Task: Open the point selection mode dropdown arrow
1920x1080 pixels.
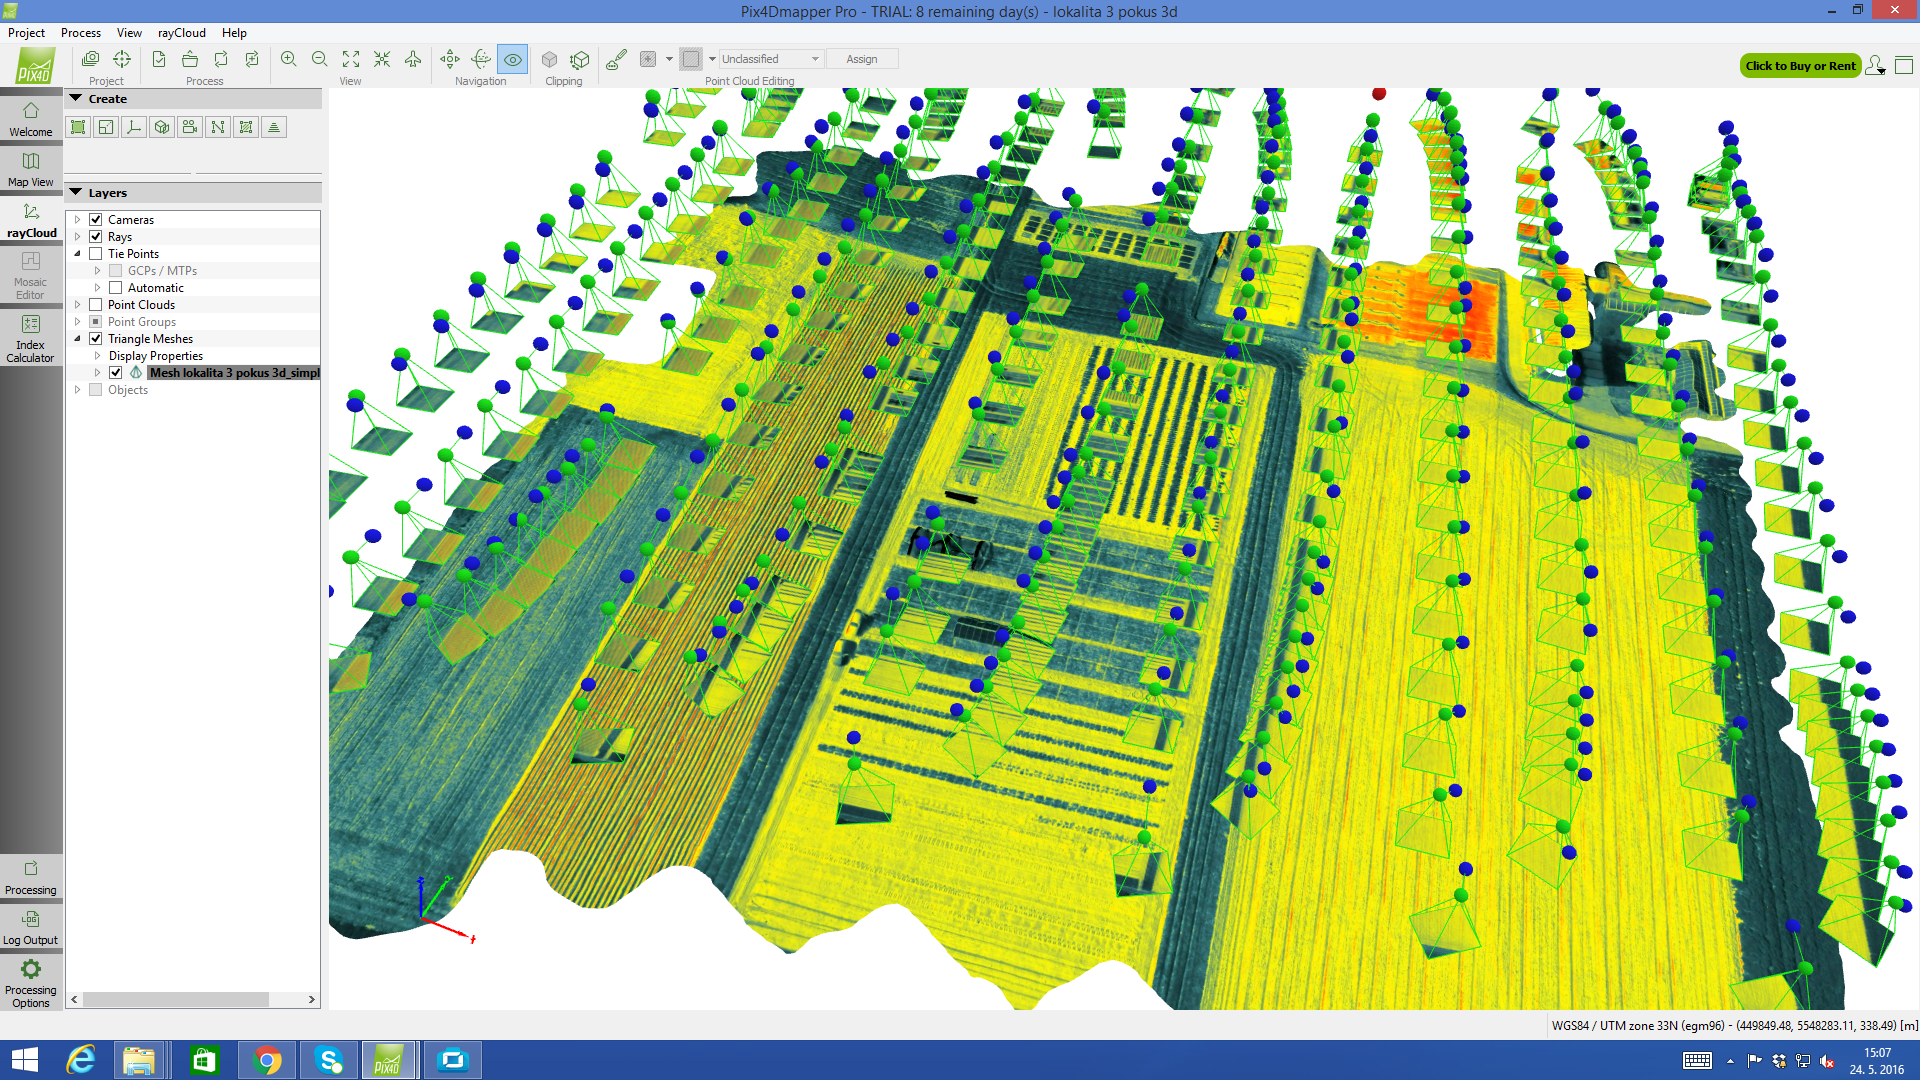Action: pyautogui.click(x=669, y=59)
